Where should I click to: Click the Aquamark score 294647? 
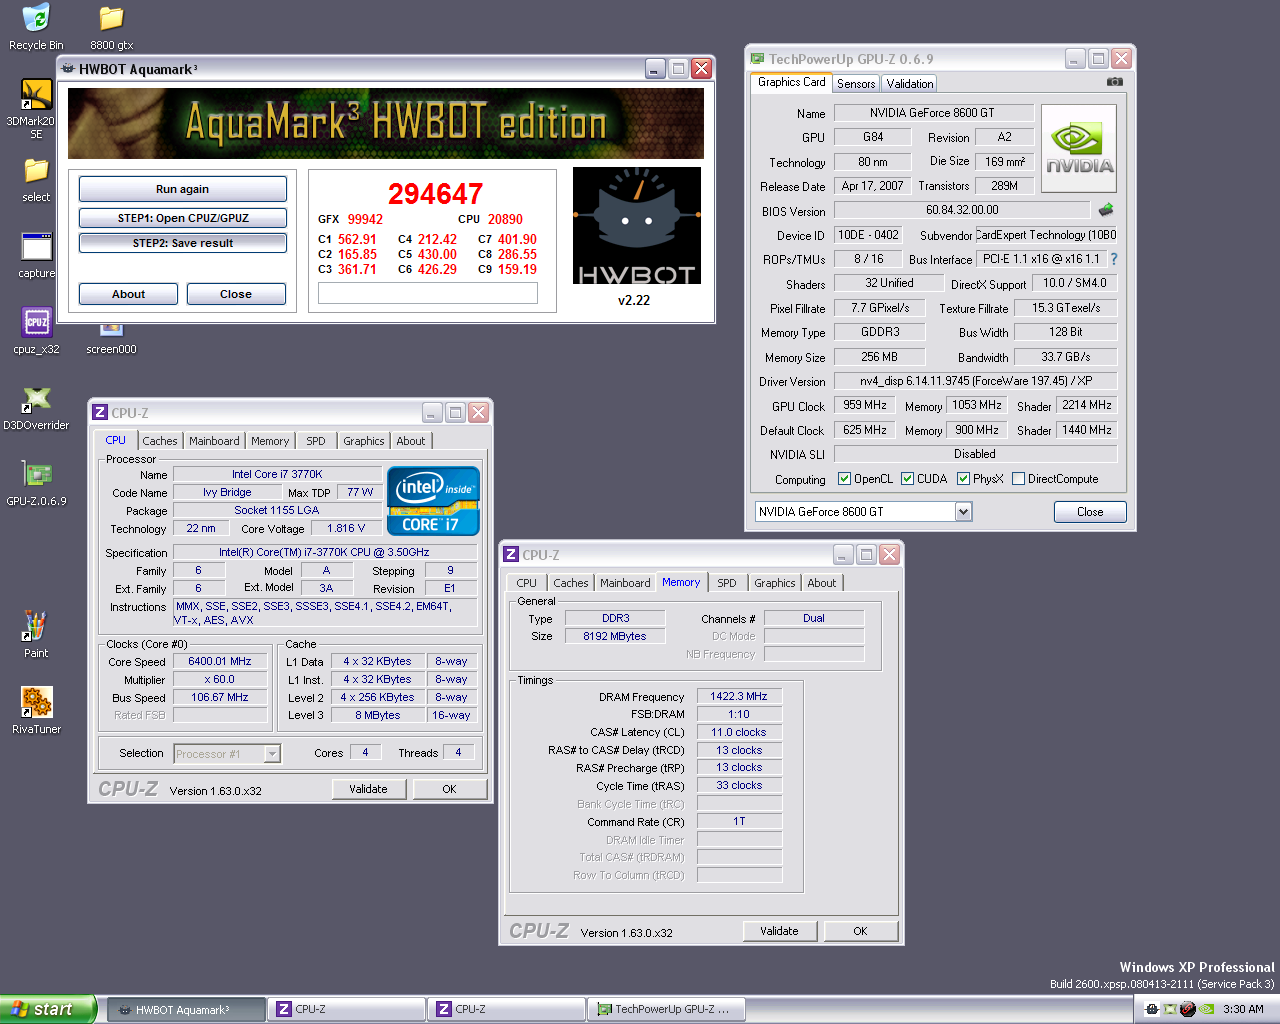[435, 193]
